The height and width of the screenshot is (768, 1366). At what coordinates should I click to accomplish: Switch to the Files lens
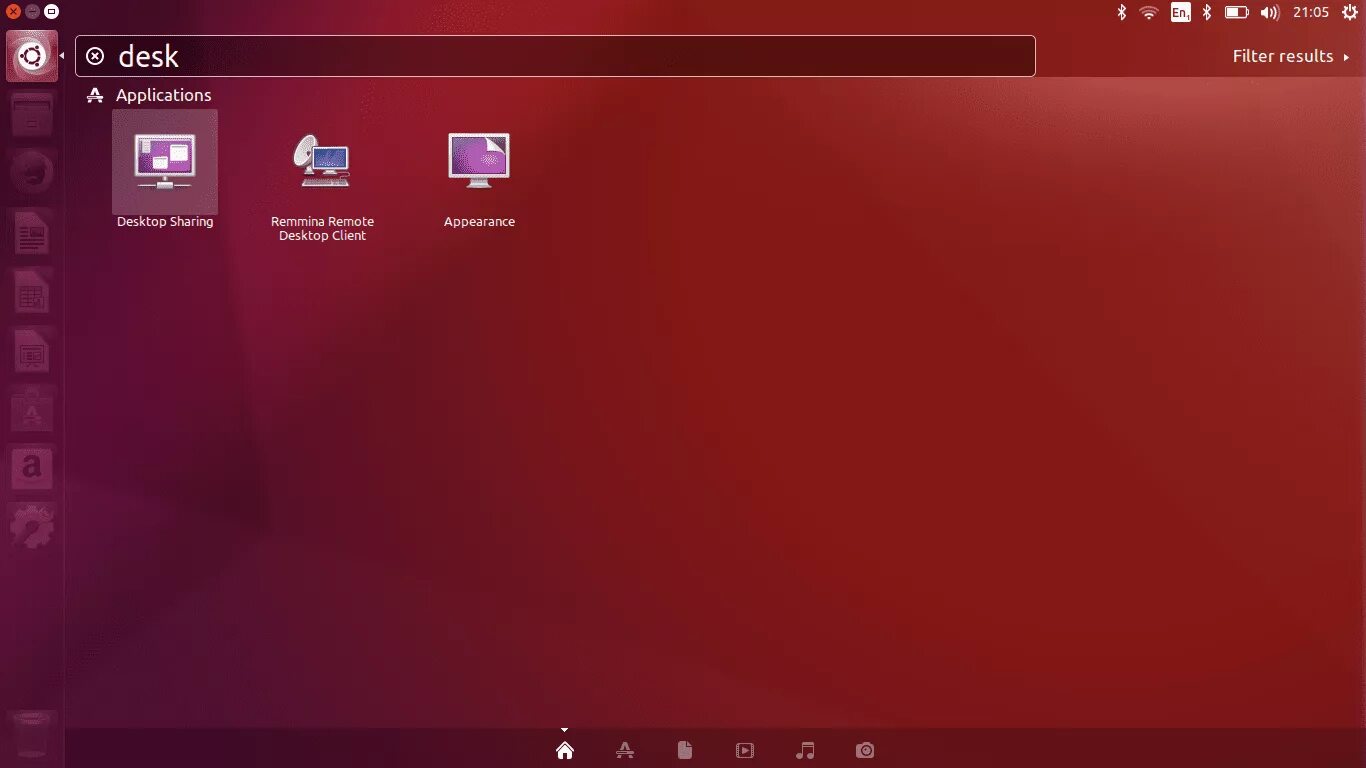point(685,750)
